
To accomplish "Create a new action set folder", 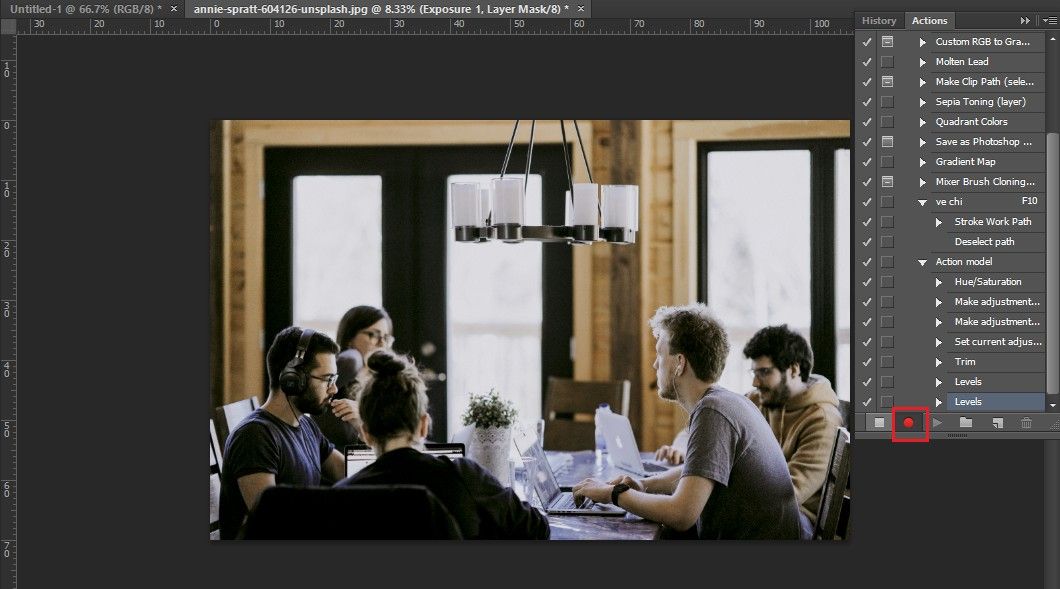I will click(966, 423).
